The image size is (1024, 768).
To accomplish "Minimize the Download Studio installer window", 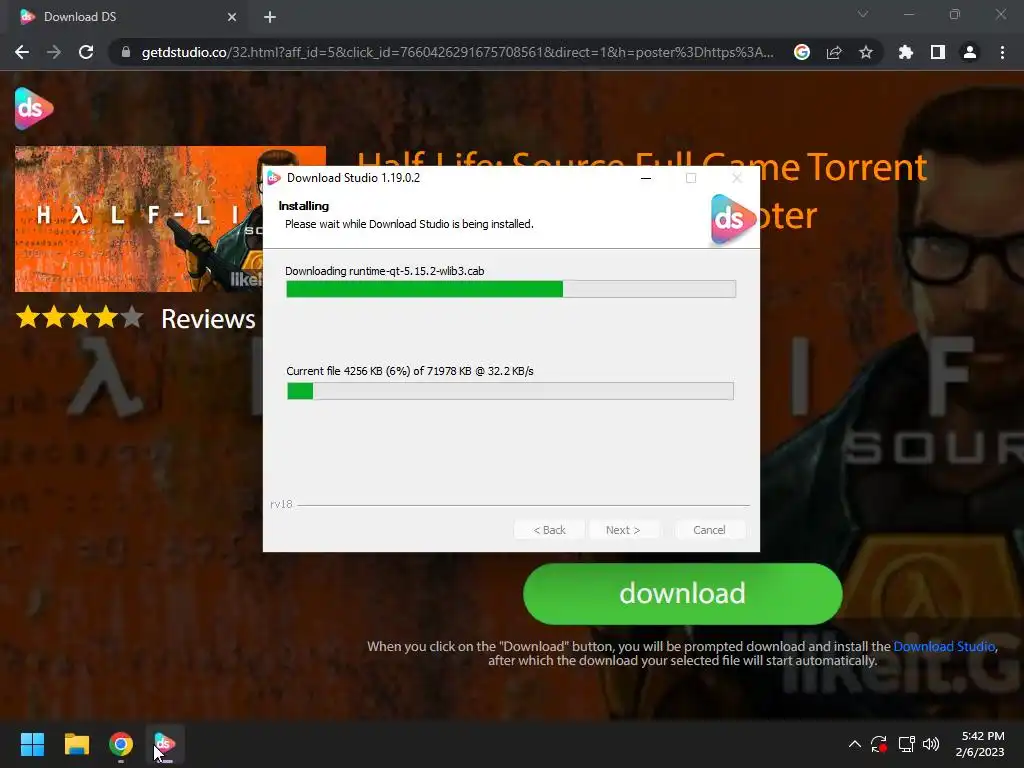I will 646,178.
